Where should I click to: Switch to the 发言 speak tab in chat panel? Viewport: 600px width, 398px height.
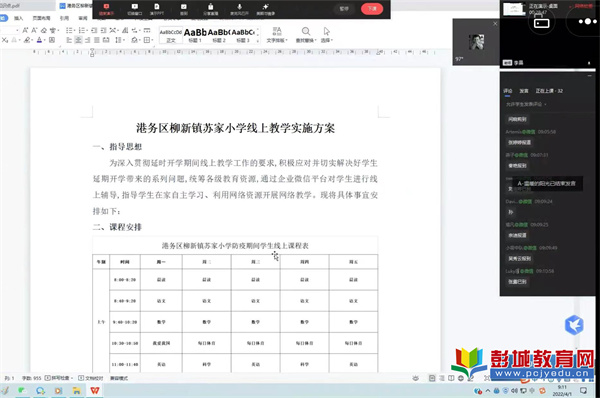click(x=523, y=91)
